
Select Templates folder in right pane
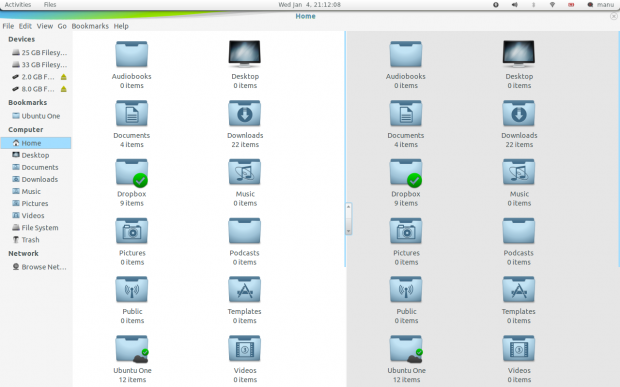[519, 290]
